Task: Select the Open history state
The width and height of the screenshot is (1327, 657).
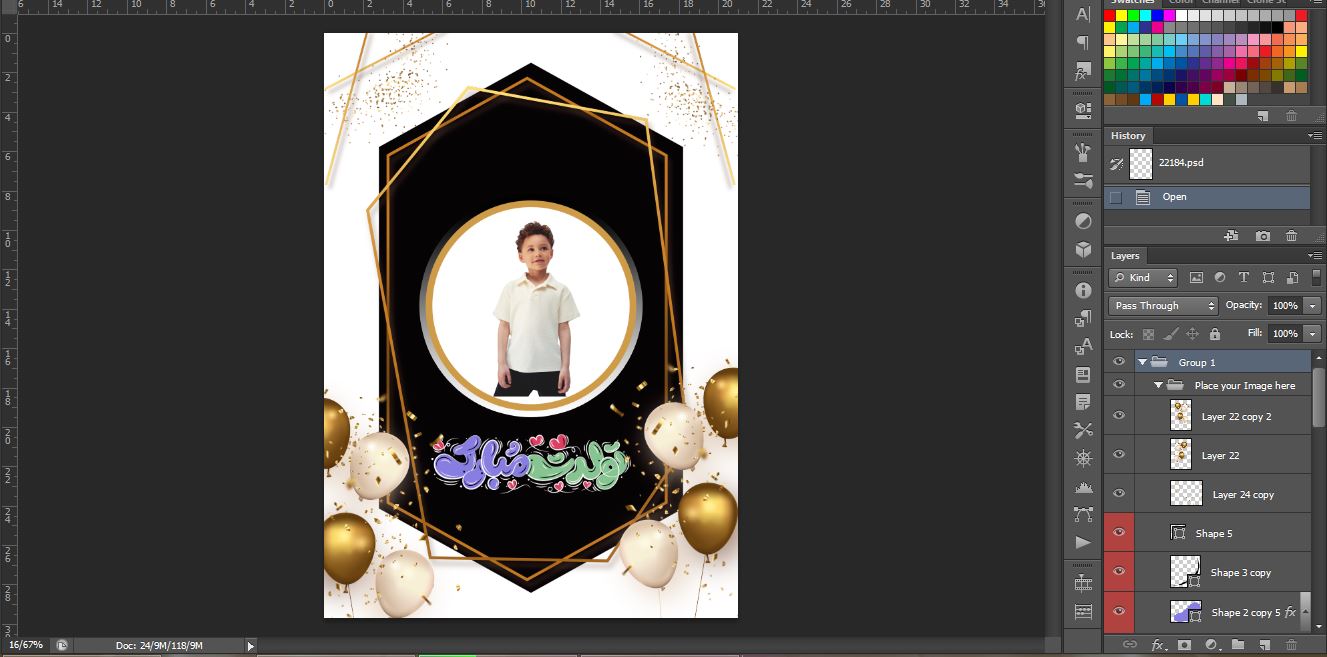Action: (x=1207, y=197)
